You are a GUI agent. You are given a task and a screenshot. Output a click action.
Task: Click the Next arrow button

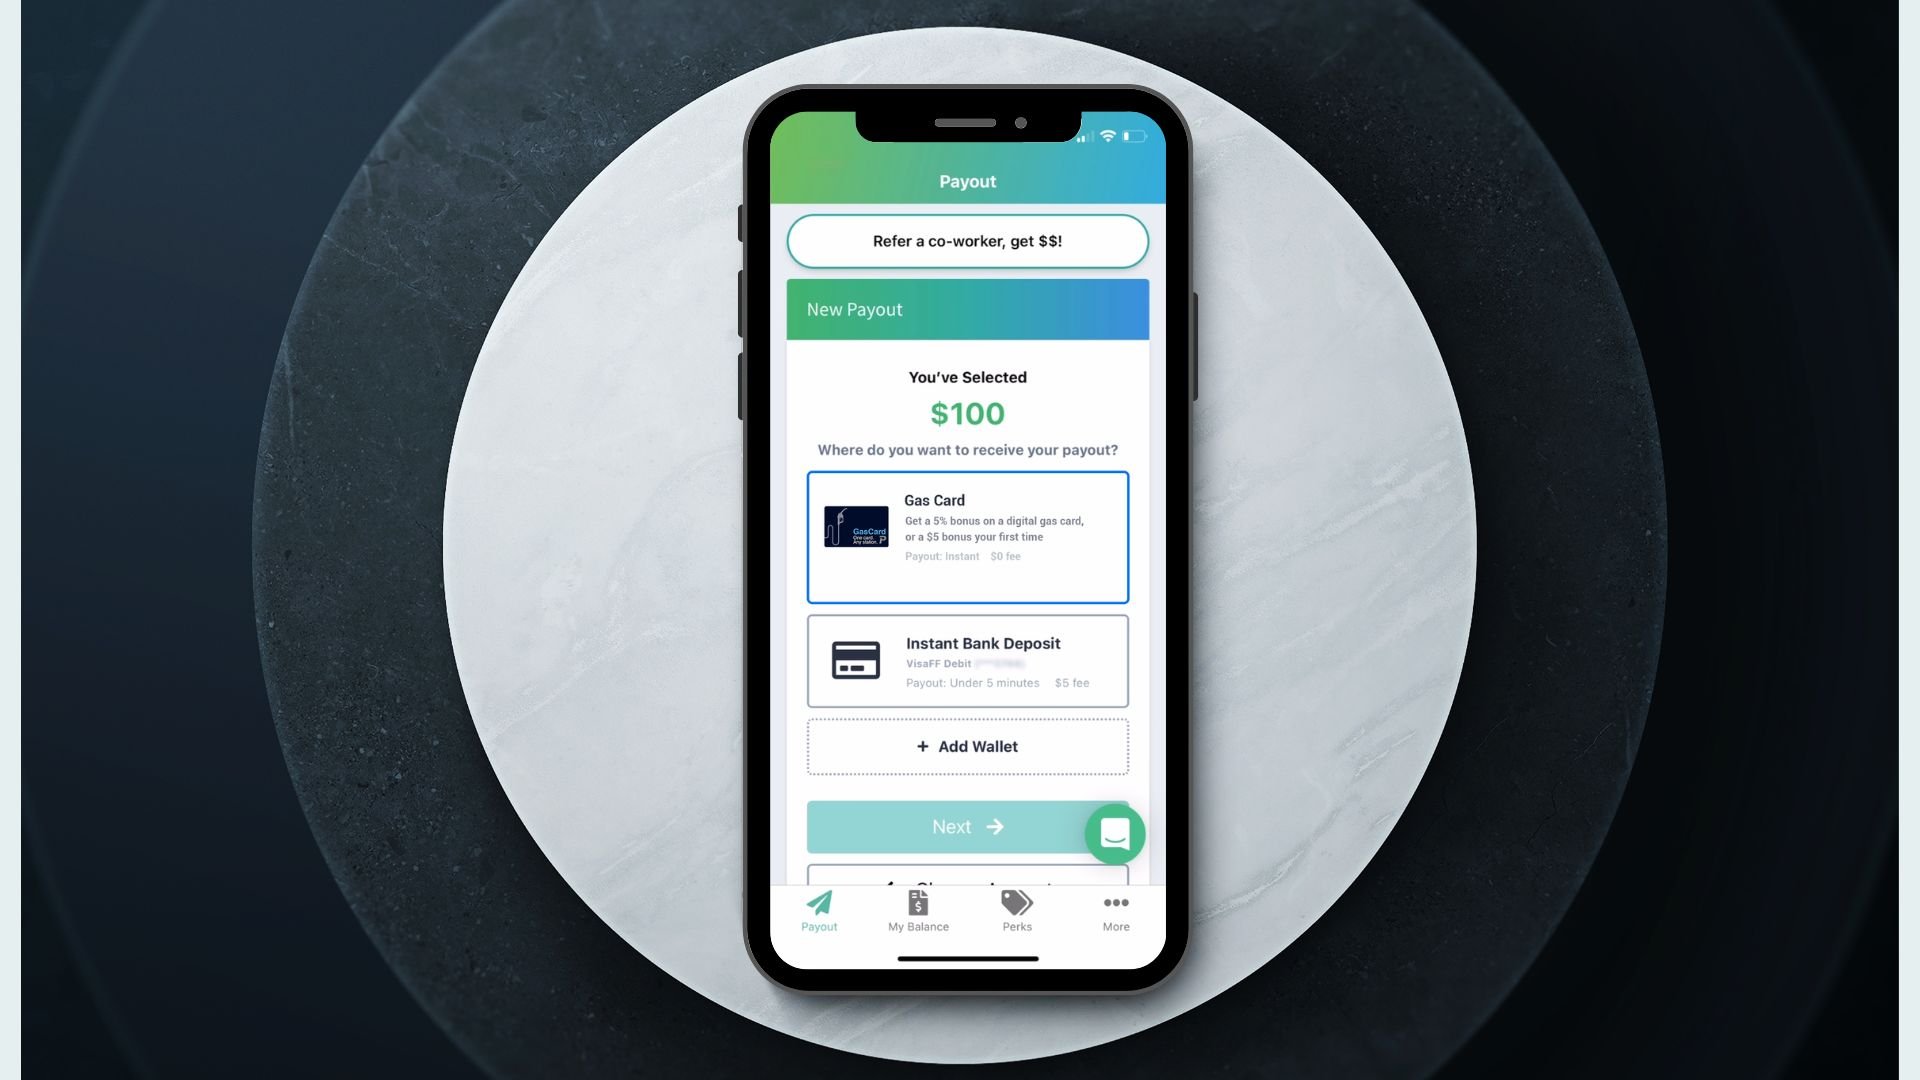click(967, 827)
